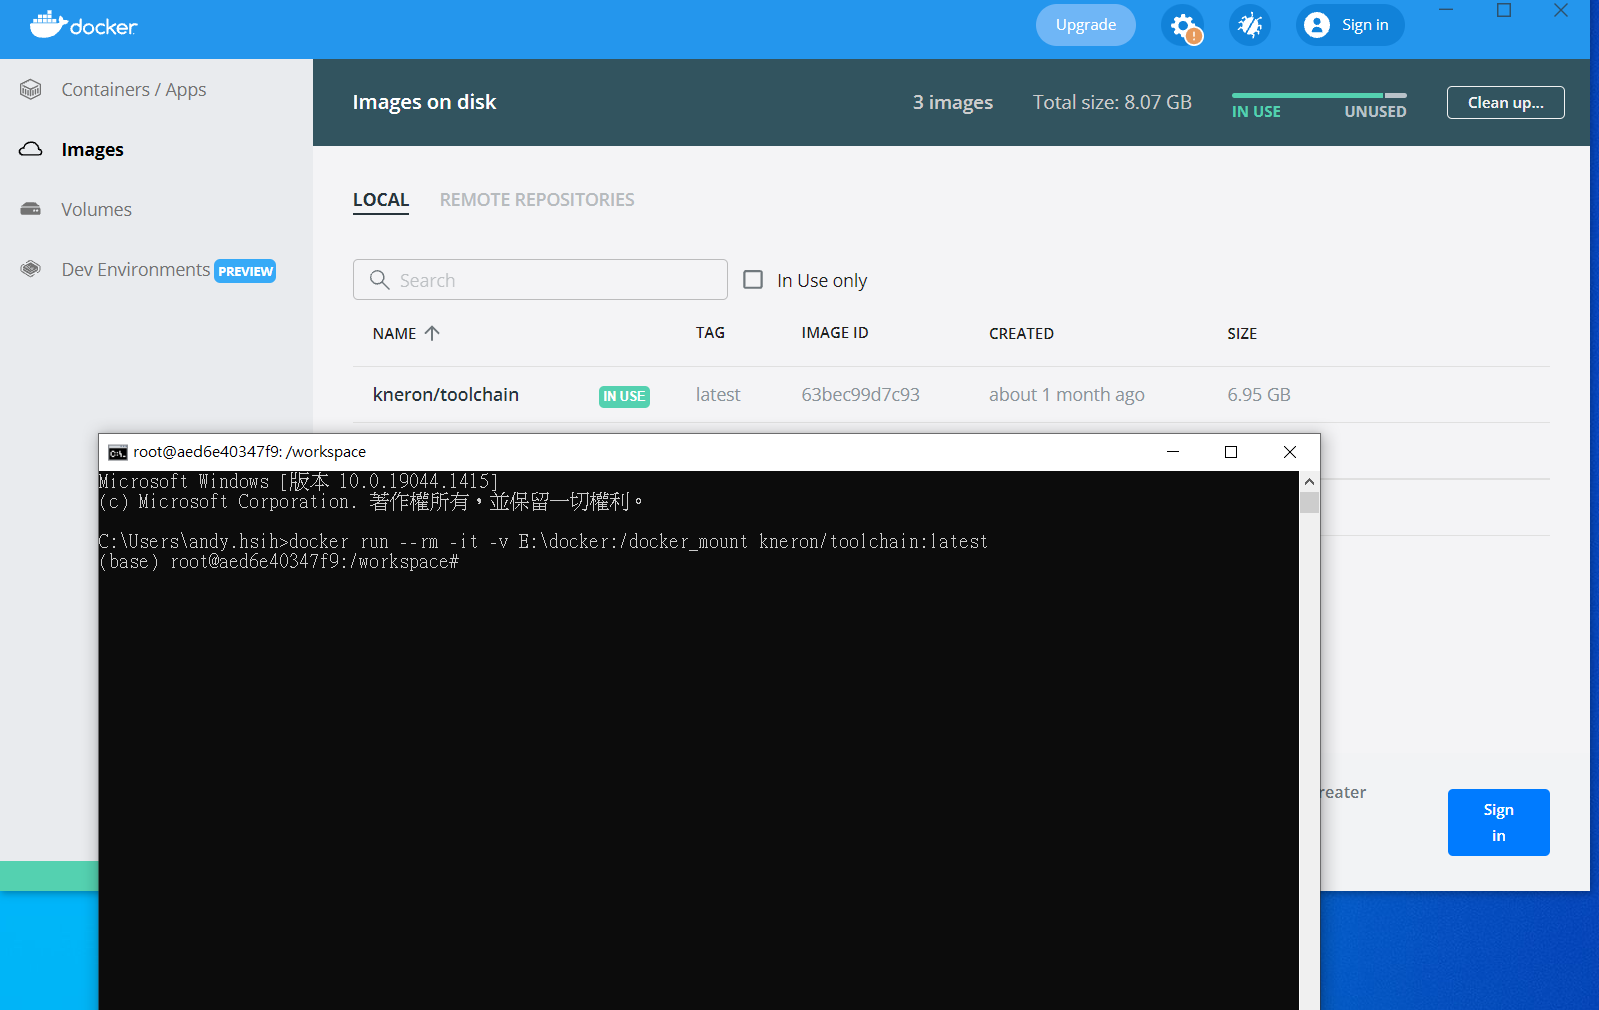Click the docker run command line in terminal
1599x1010 pixels.
543,542
